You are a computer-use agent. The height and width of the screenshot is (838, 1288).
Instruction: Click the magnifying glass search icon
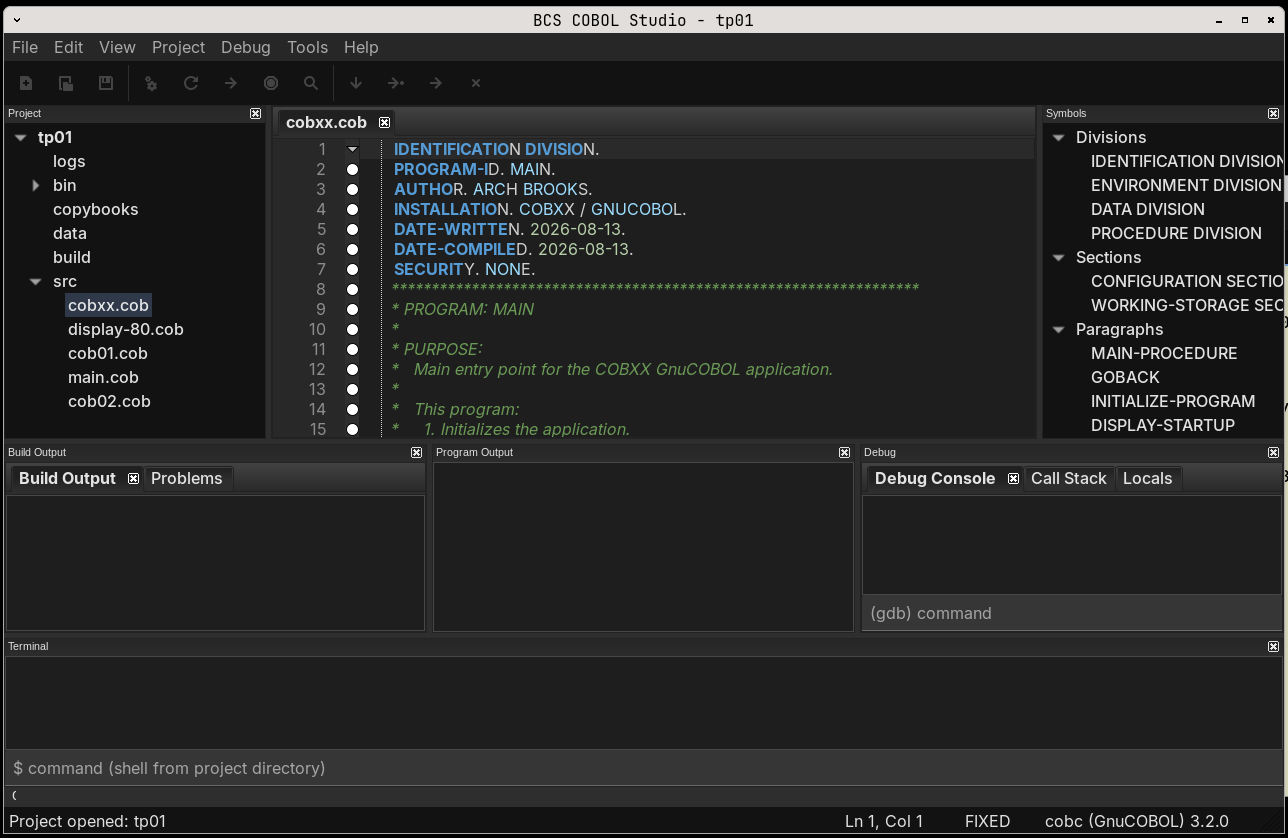311,83
